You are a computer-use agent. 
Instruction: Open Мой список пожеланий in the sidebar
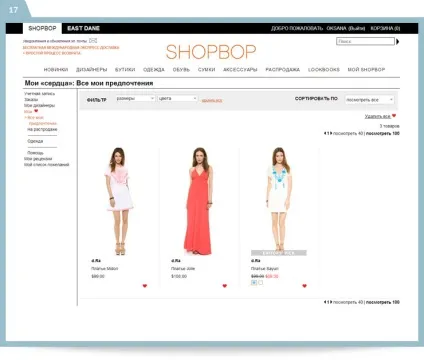47,165
